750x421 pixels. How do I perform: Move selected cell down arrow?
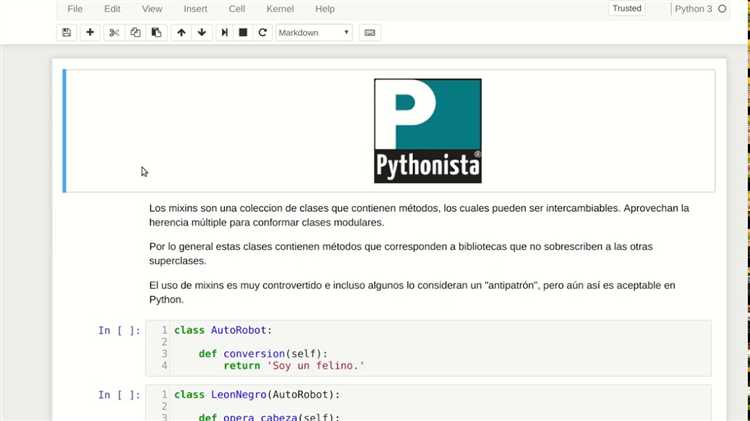(202, 32)
